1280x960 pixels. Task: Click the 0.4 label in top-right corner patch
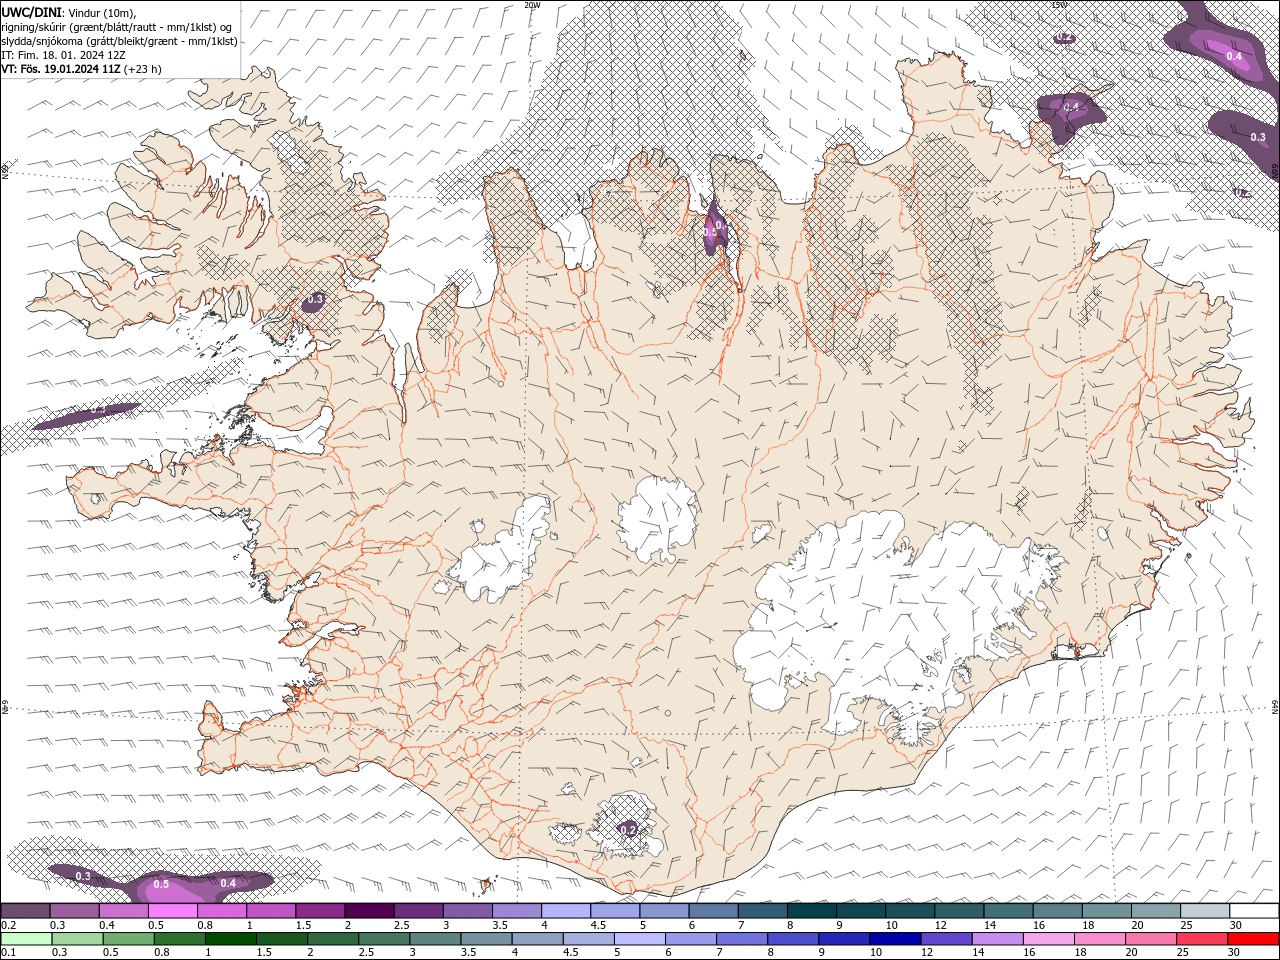click(x=1234, y=56)
